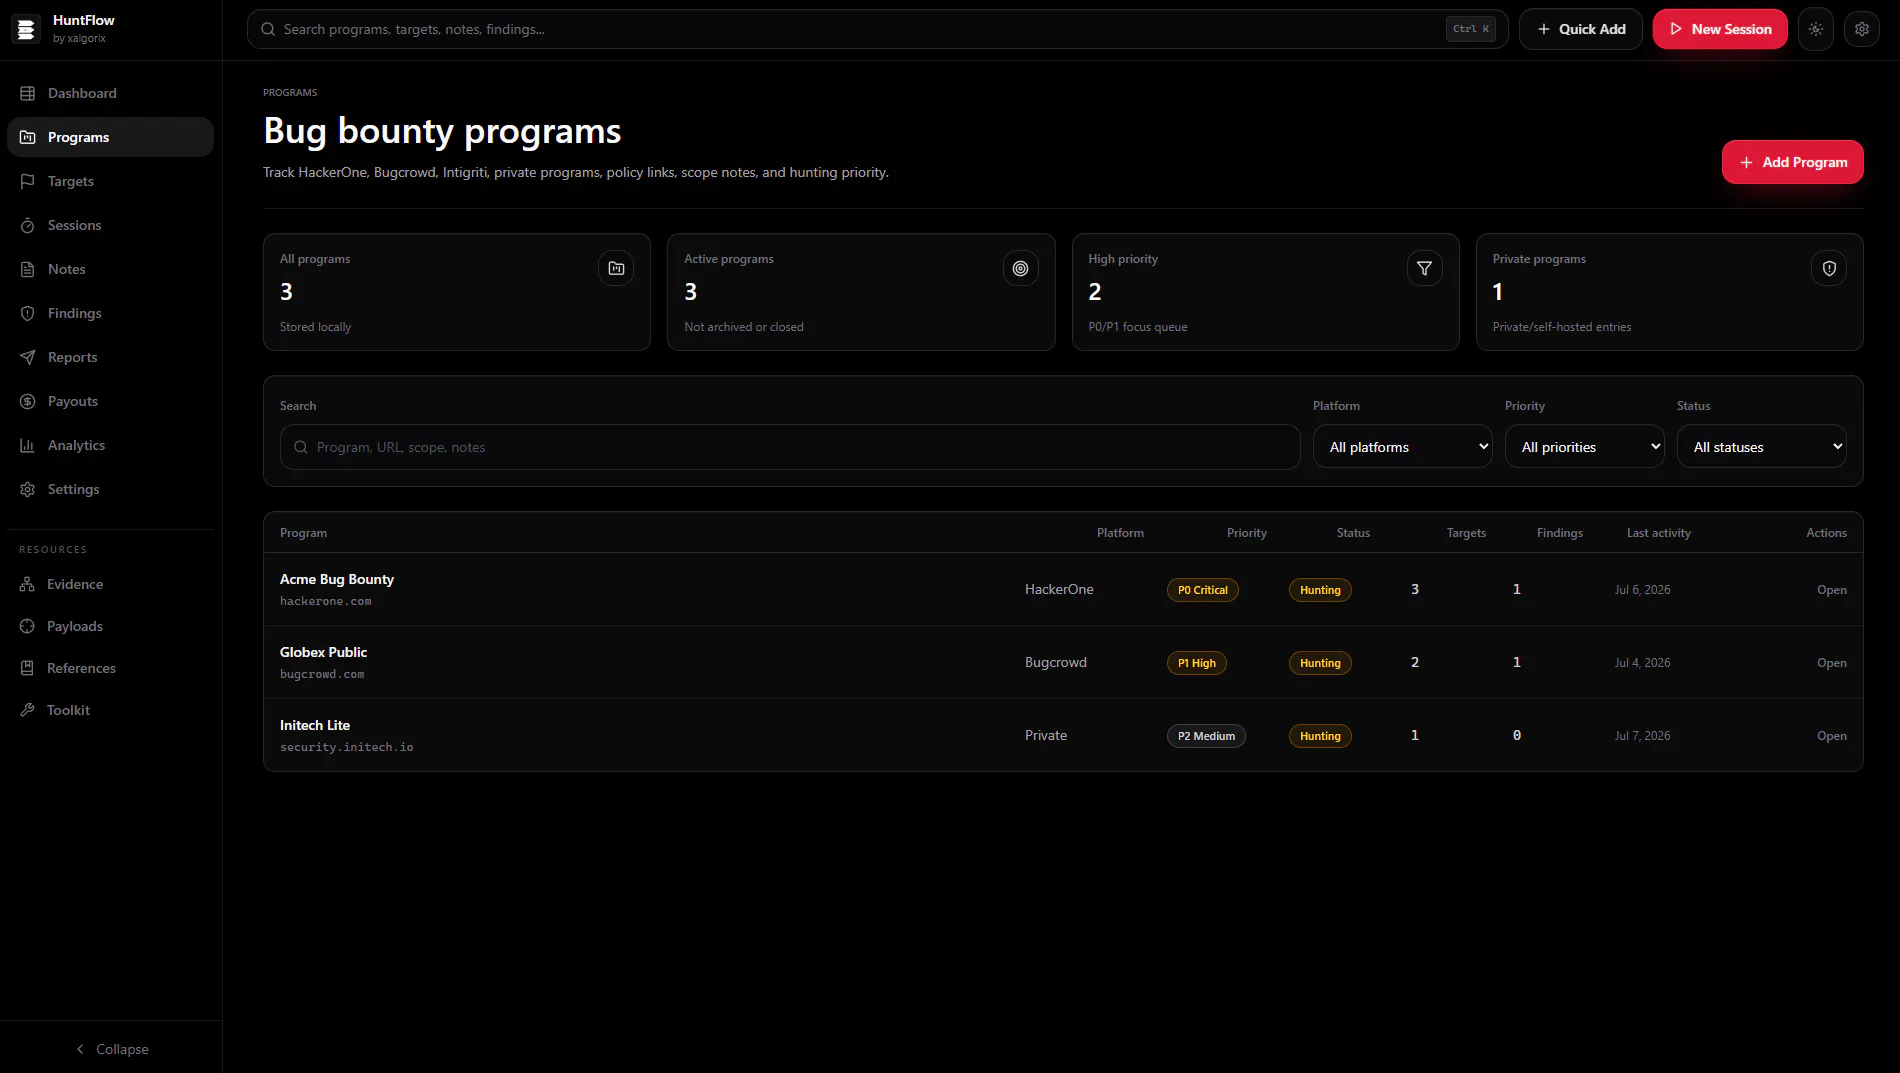Click the Jul 7, 2026 activity date
This screenshot has width=1900, height=1073.
1642,736
